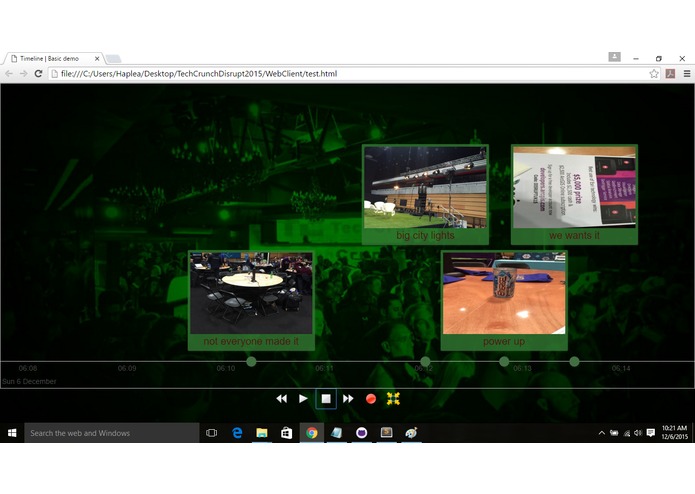Image resolution: width=695 pixels, height=494 pixels.
Task: Go forward with the browser forward arrow
Action: click(23, 74)
